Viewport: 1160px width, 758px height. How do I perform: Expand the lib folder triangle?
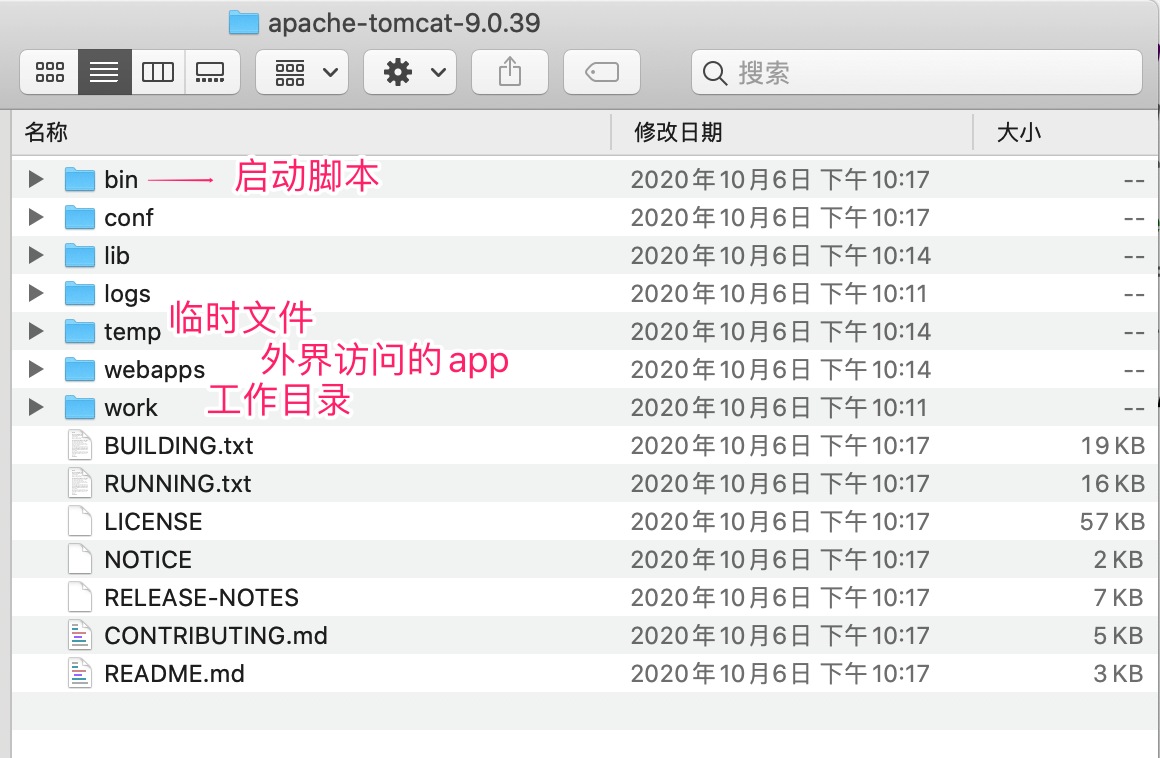pos(36,255)
